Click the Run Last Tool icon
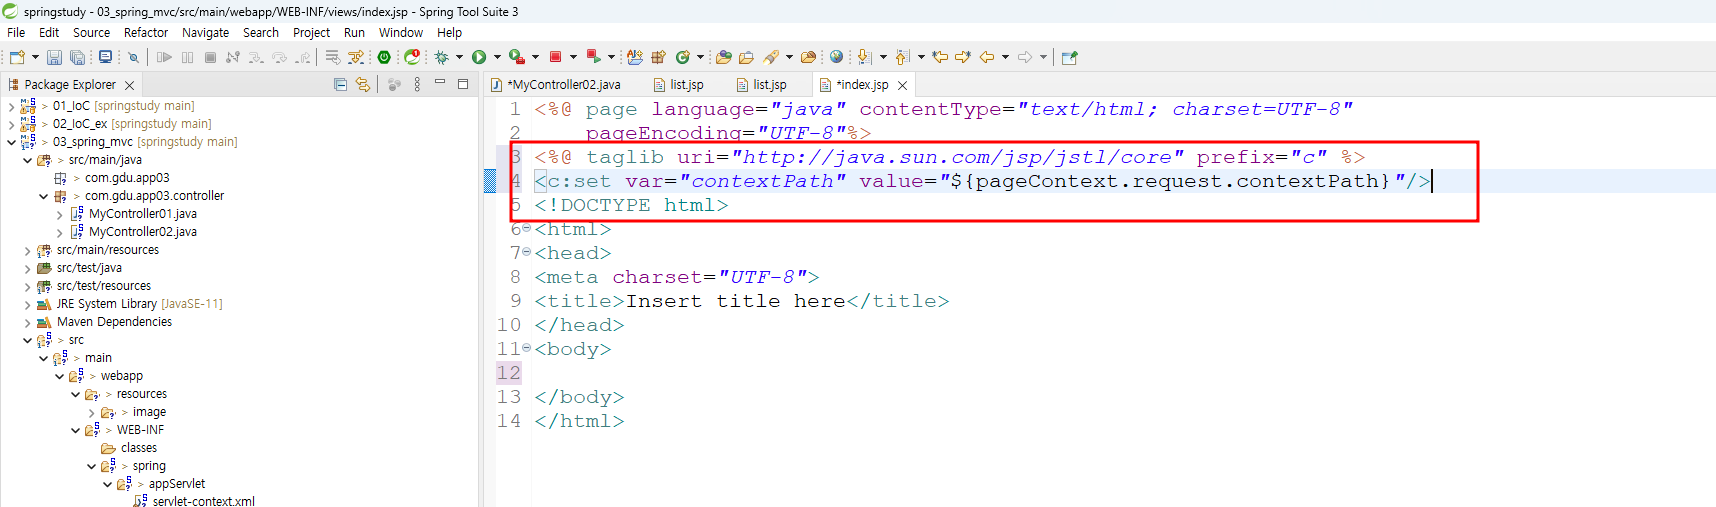Viewport: 1716px width, 507px height. pos(516,57)
